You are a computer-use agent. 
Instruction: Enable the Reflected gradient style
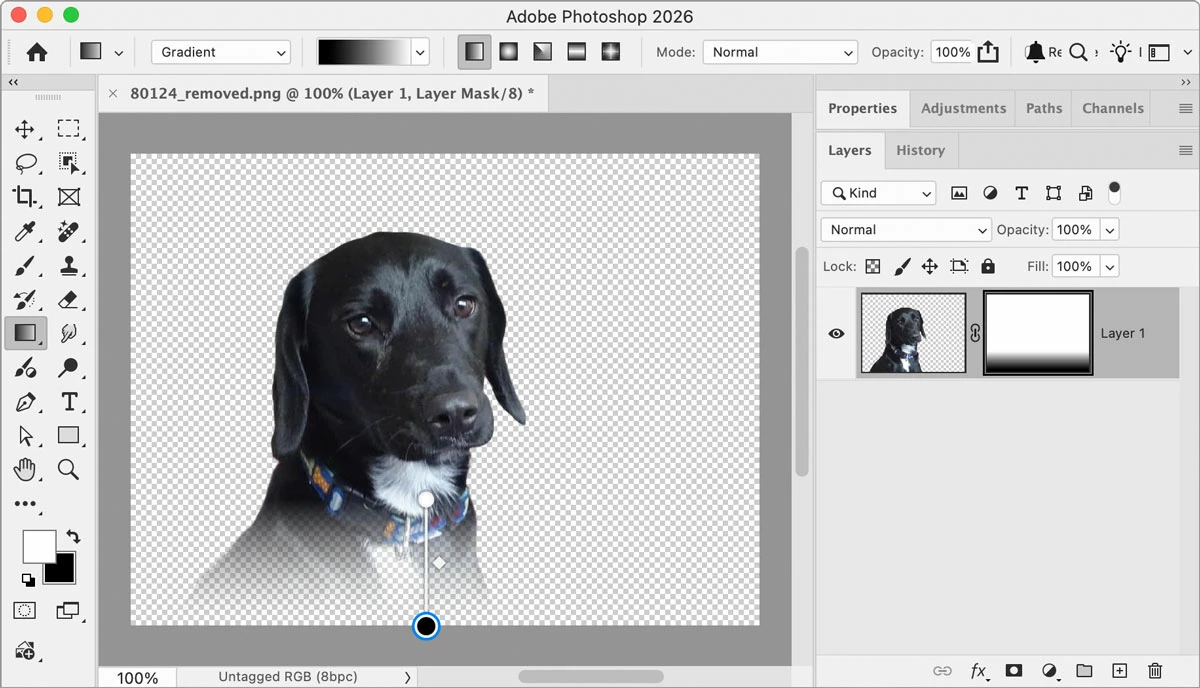pos(576,52)
